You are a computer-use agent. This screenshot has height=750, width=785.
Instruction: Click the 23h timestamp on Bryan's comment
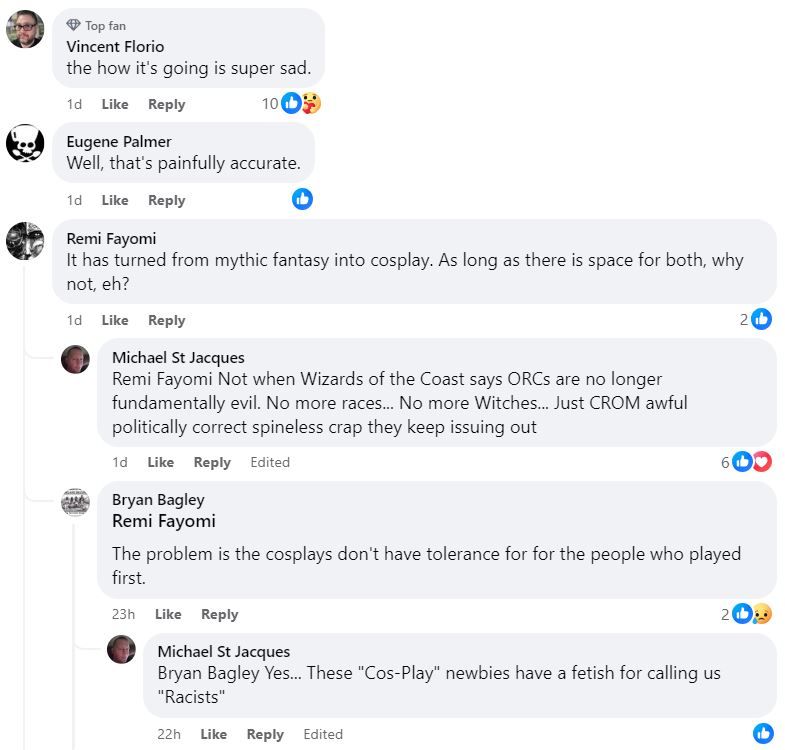click(x=123, y=614)
